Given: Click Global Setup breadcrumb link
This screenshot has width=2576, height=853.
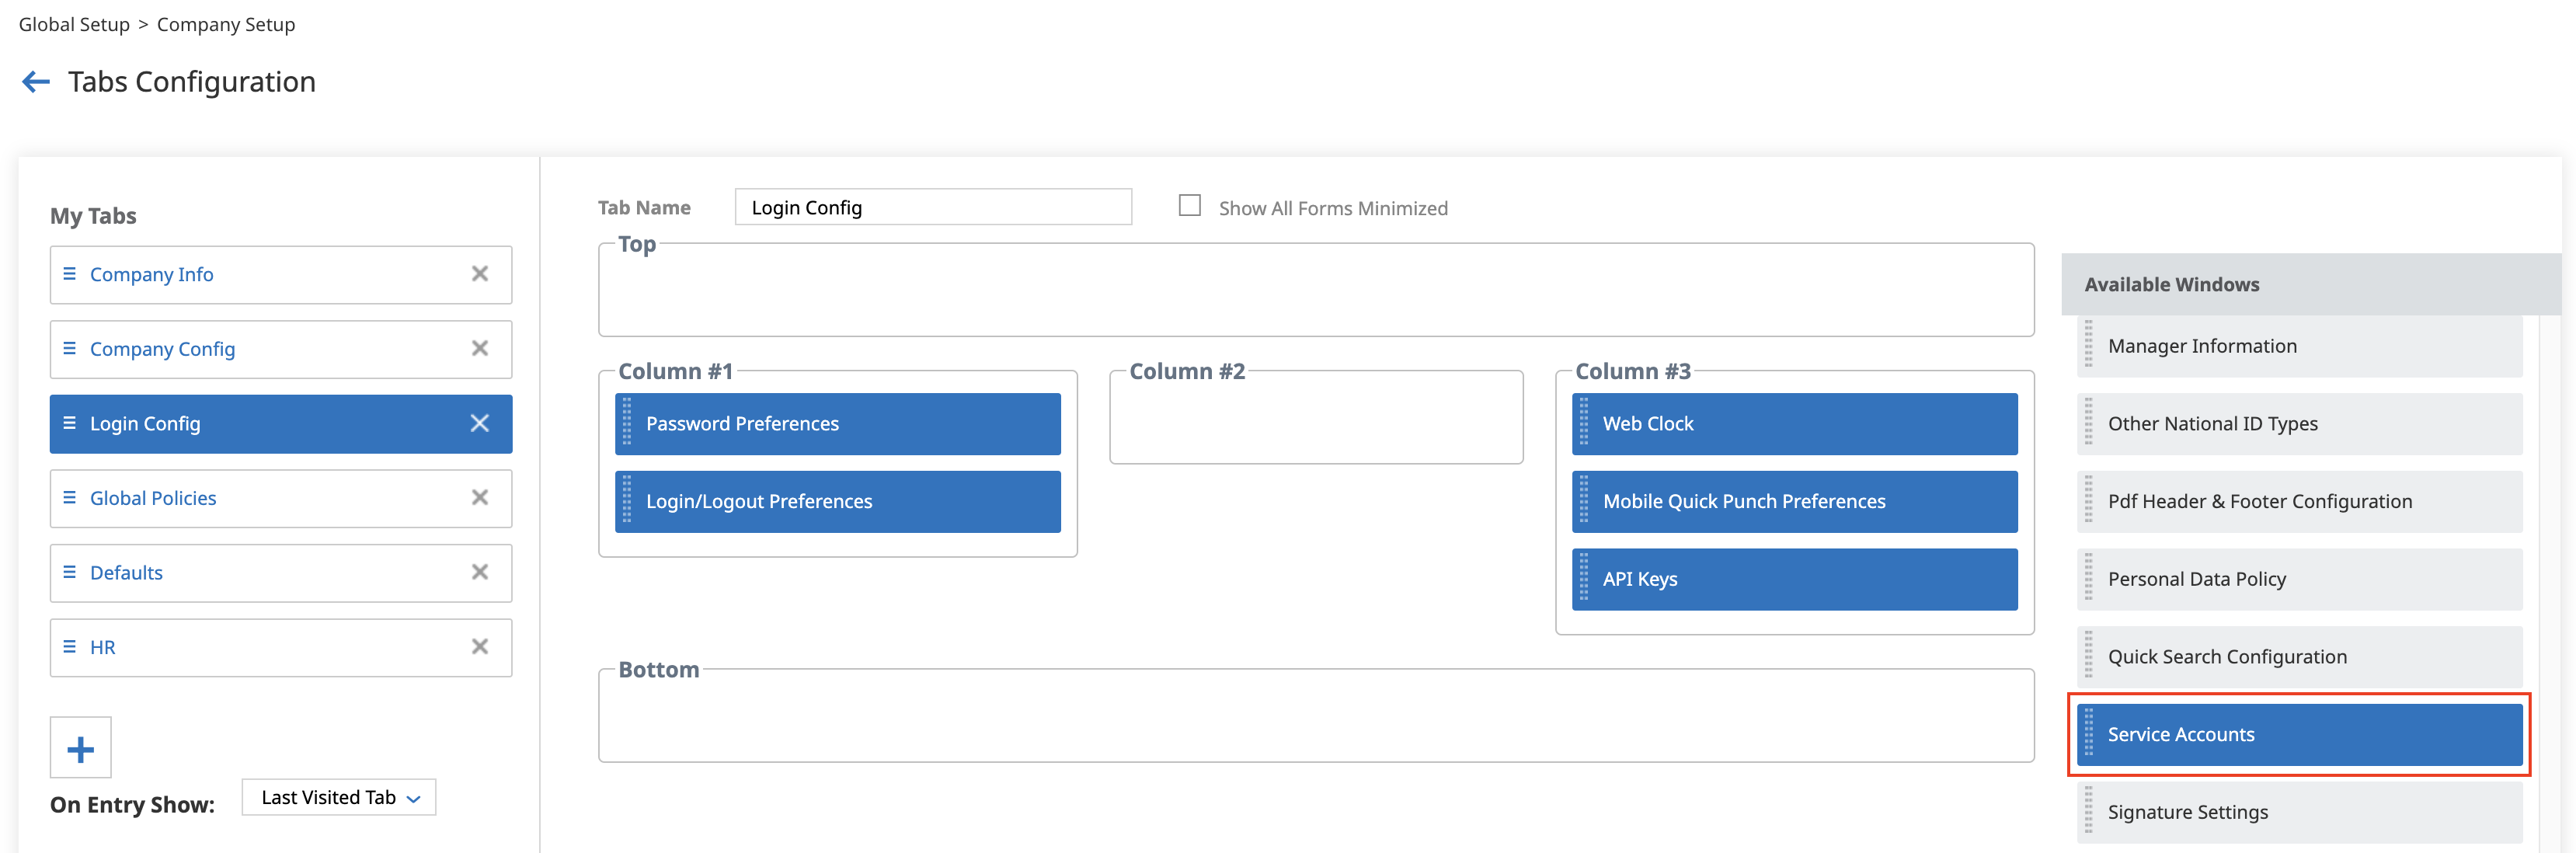Looking at the screenshot, I should coord(74,24).
